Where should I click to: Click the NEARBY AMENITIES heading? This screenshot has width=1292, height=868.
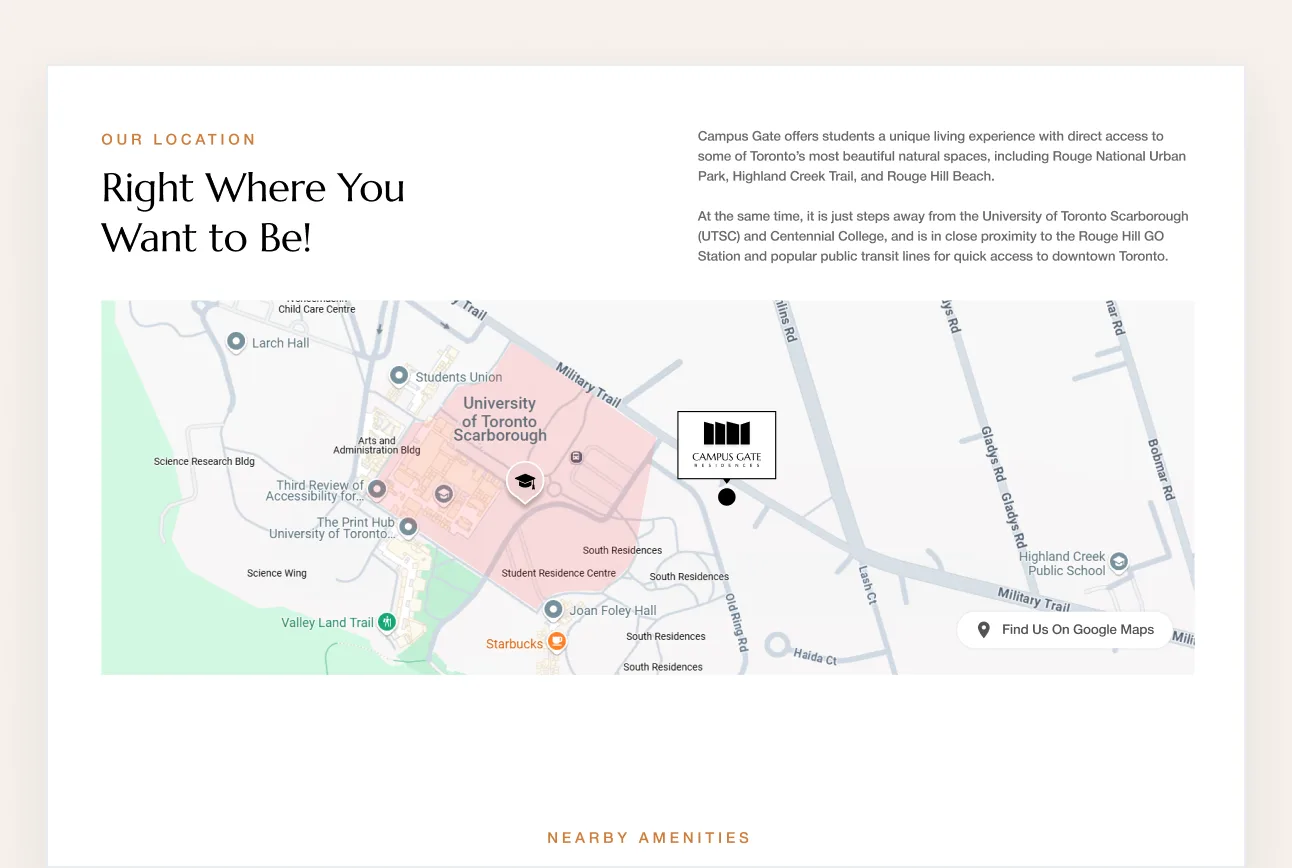point(649,838)
